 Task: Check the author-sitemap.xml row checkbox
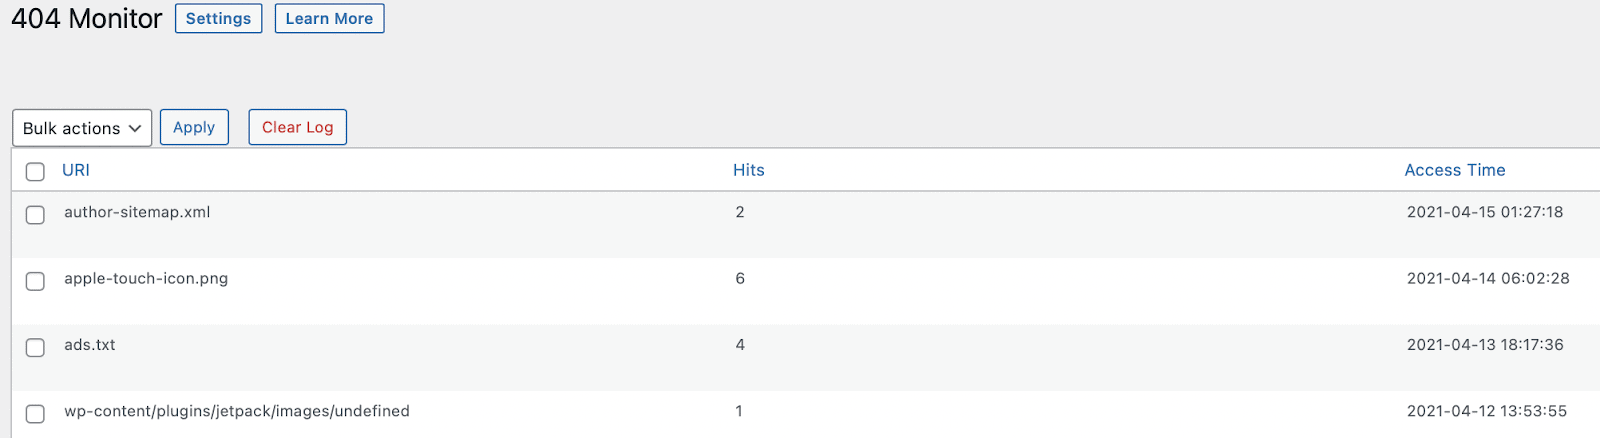35,214
